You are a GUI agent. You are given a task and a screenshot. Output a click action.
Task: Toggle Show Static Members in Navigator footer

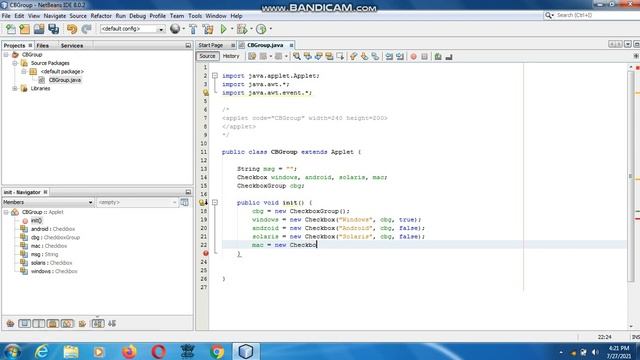38,324
